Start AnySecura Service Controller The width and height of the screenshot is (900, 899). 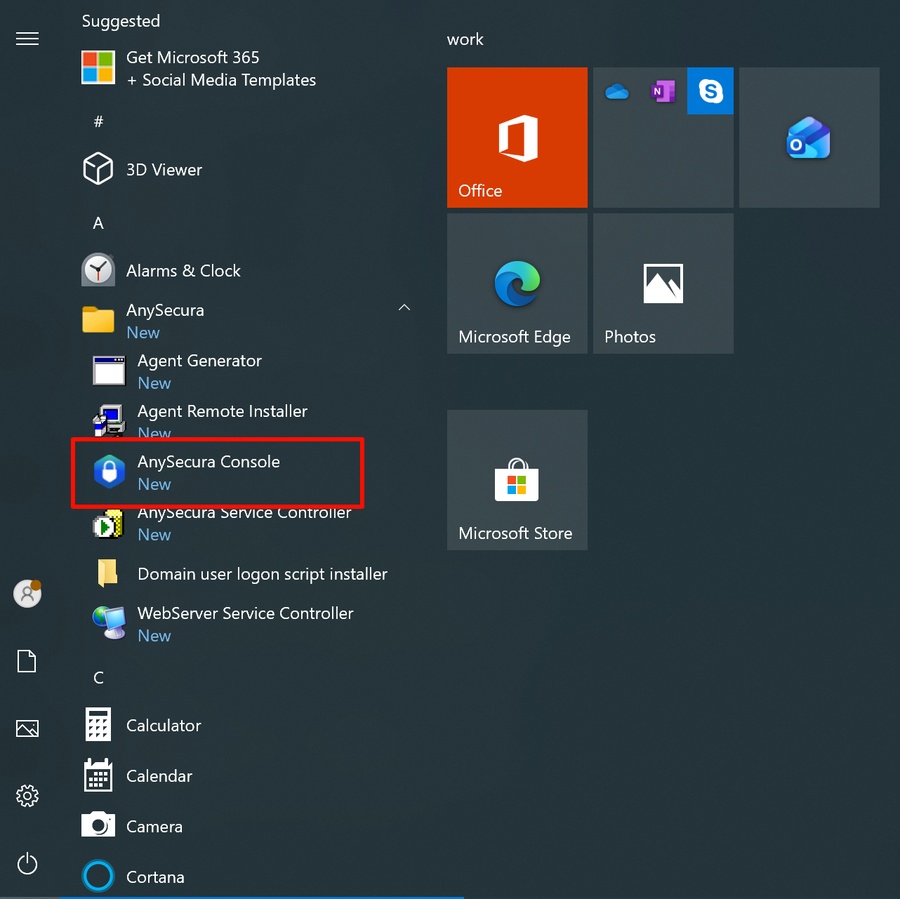(244, 514)
